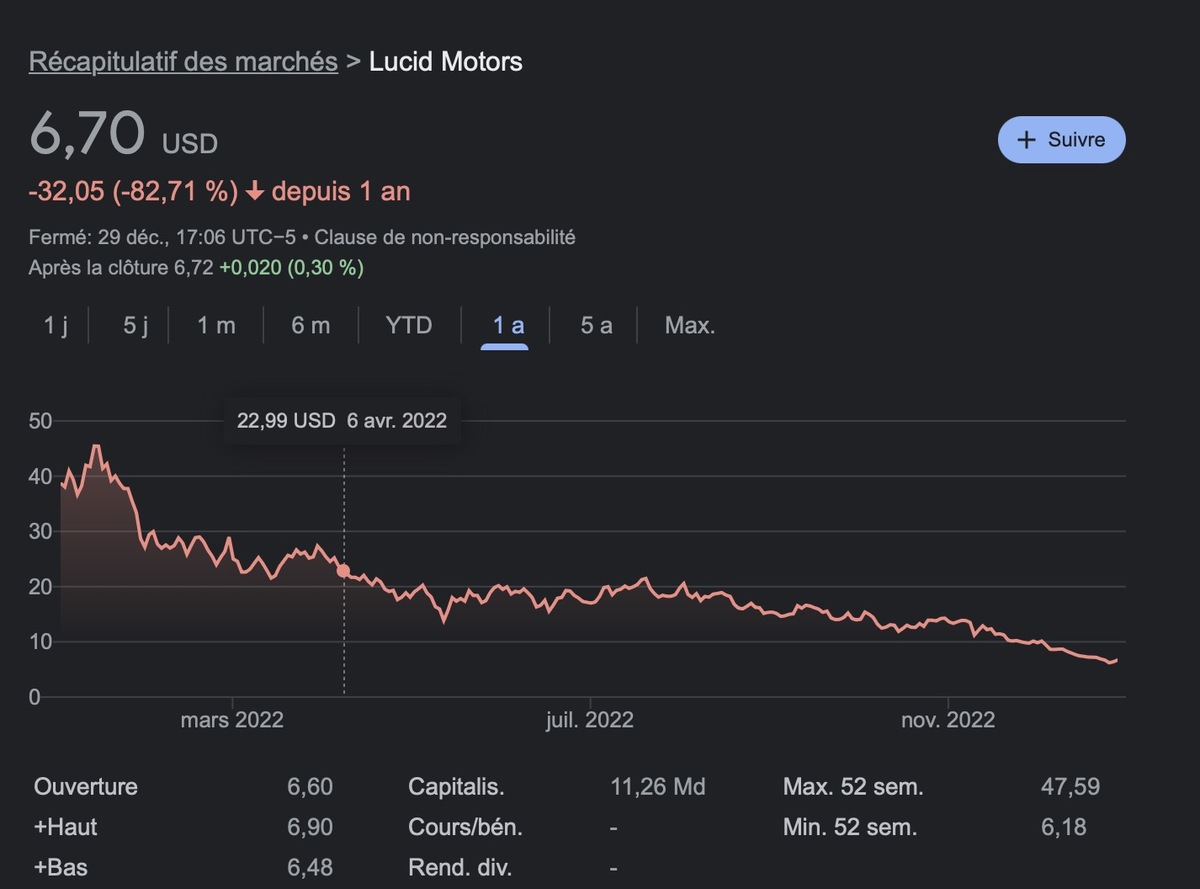Click the 11,26 Md market cap value

click(658, 787)
